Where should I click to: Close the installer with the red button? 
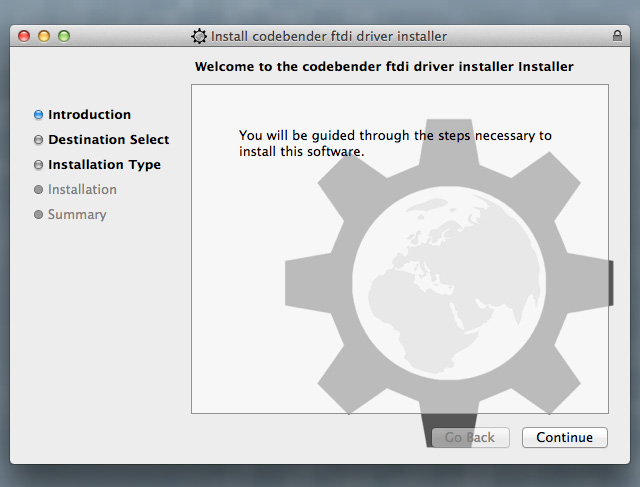24,36
